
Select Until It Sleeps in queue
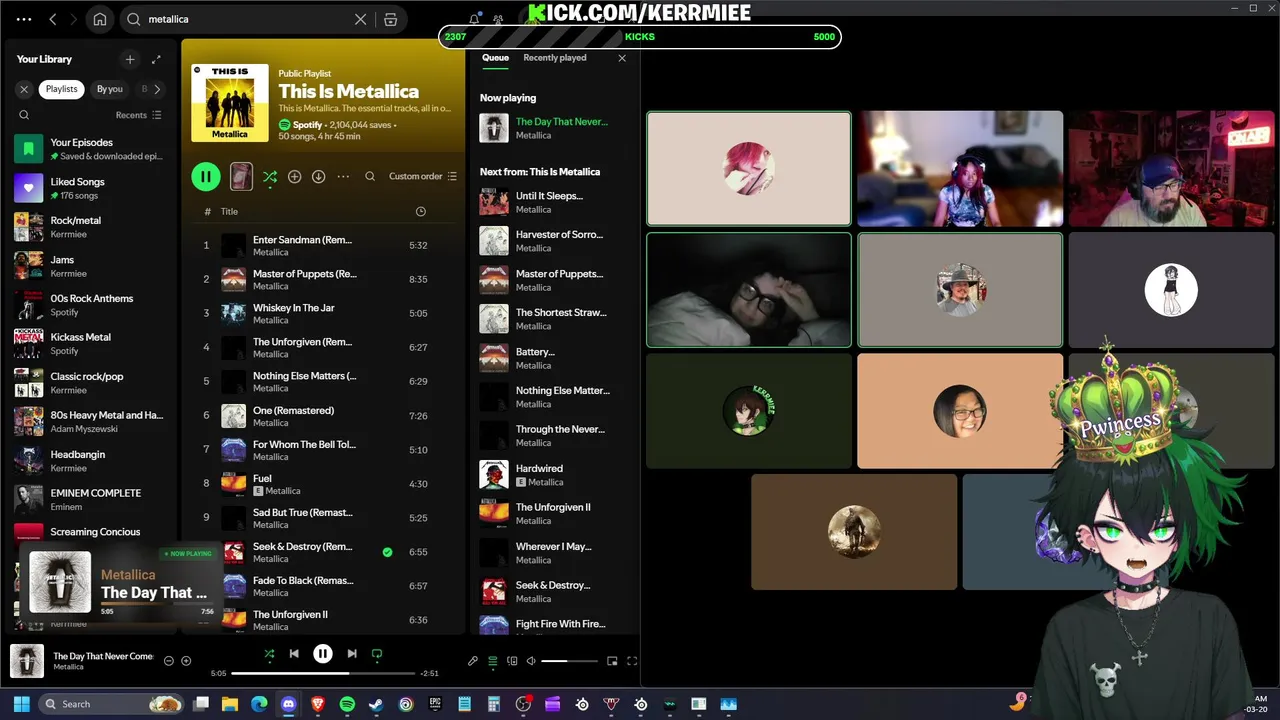(554, 202)
